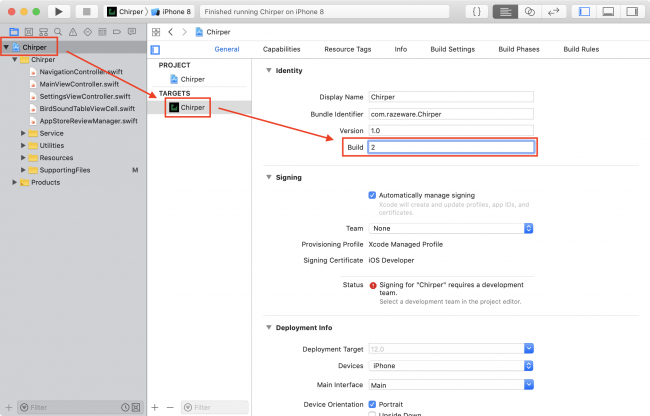The height and width of the screenshot is (416, 650).
Task: Toggle the right inspector panel
Action: [x=632, y=12]
